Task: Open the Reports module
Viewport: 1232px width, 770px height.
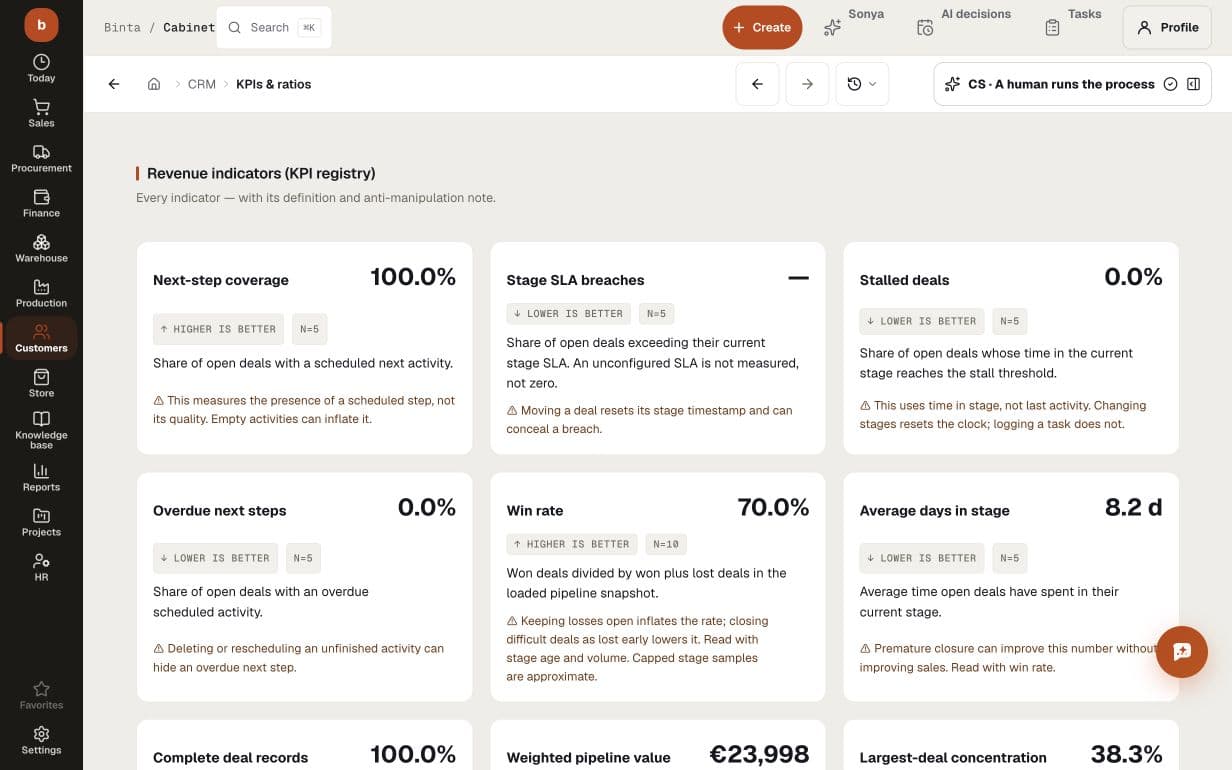Action: click(41, 477)
